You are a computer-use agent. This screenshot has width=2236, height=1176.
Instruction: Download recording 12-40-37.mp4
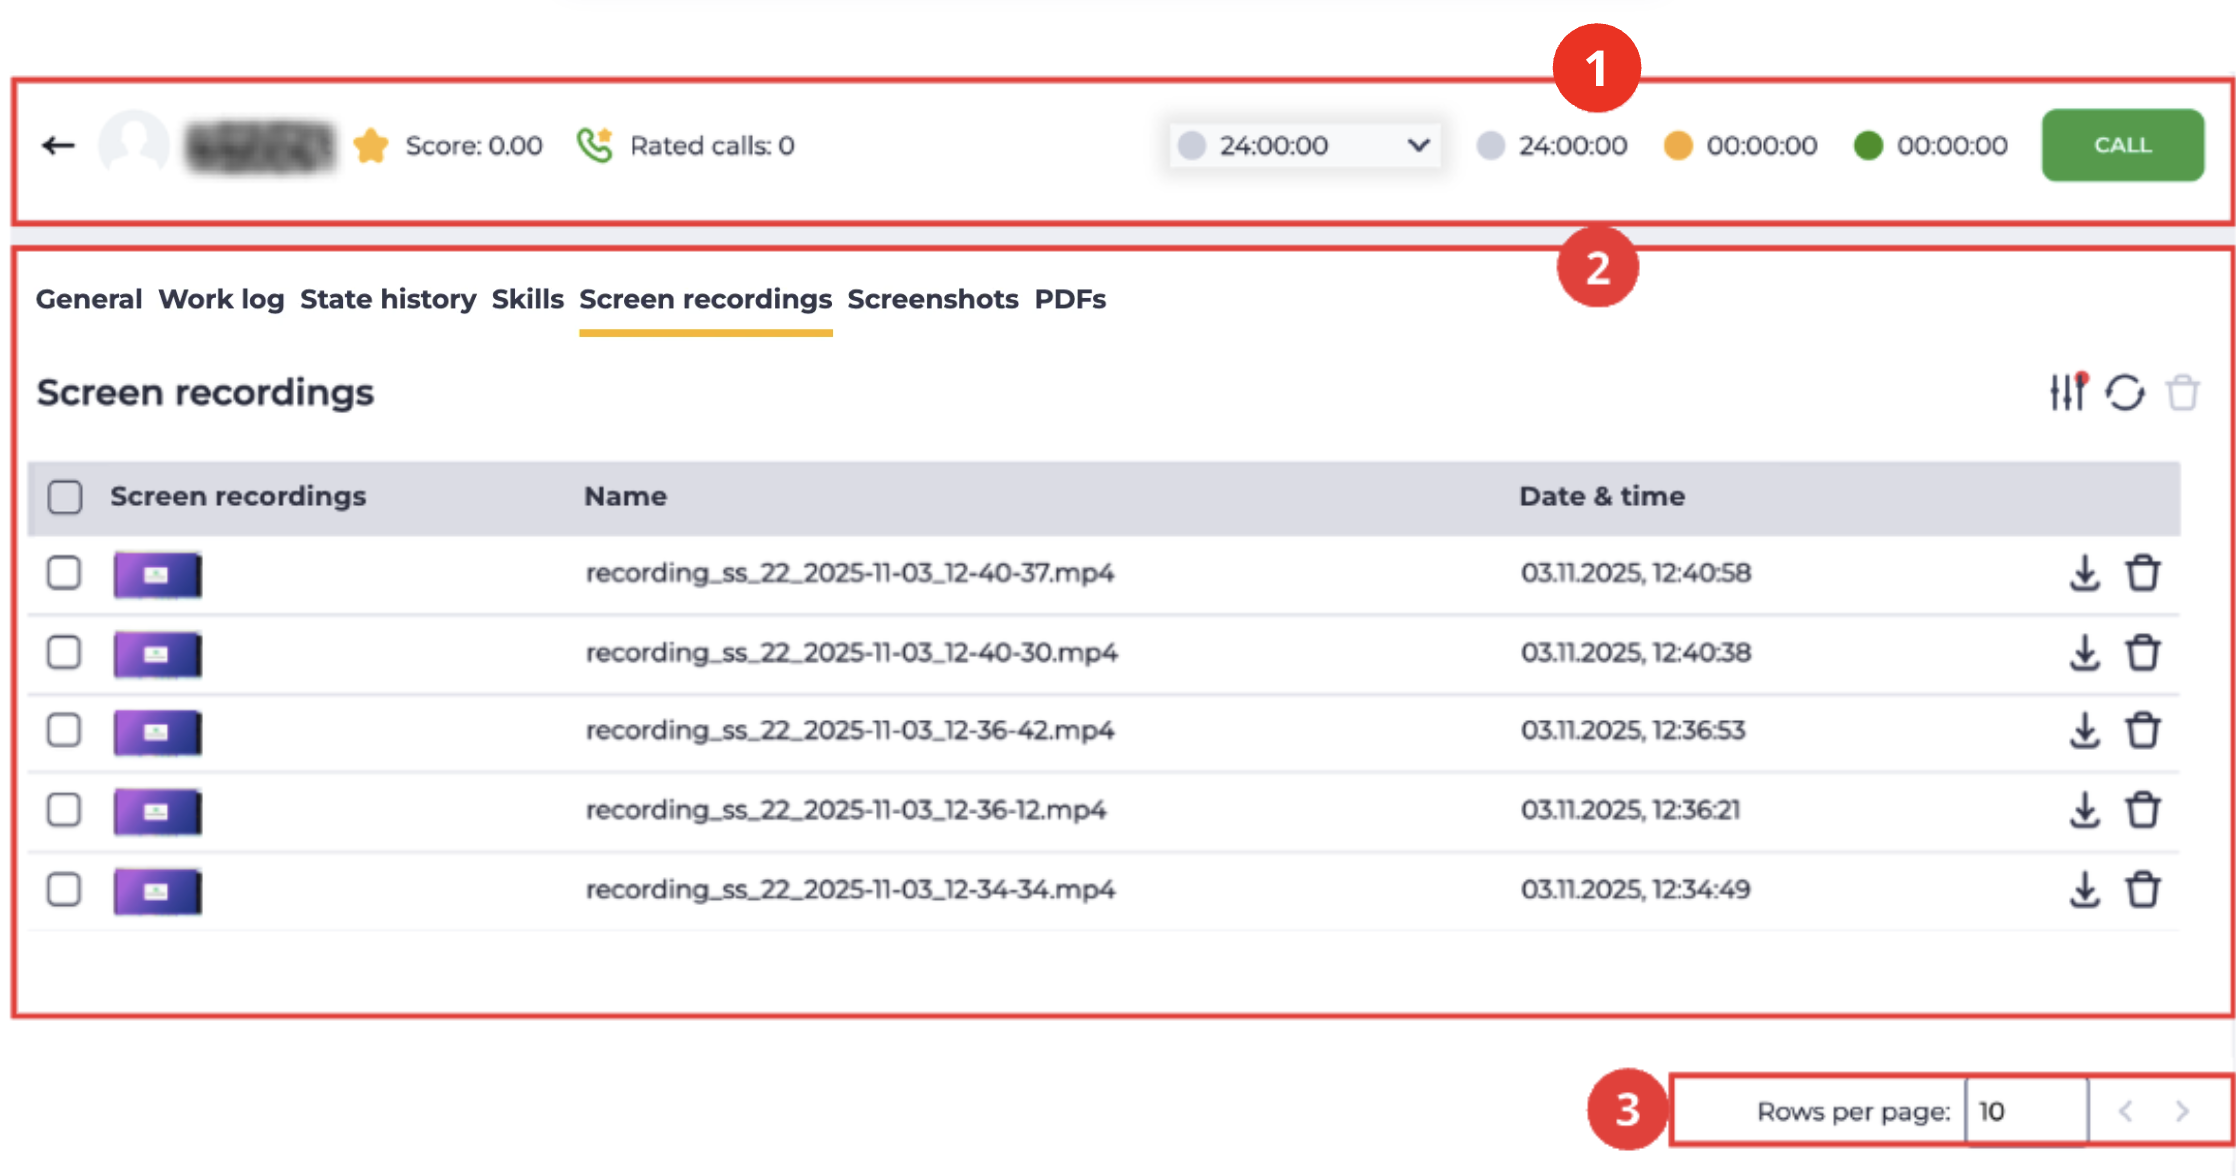click(2084, 573)
